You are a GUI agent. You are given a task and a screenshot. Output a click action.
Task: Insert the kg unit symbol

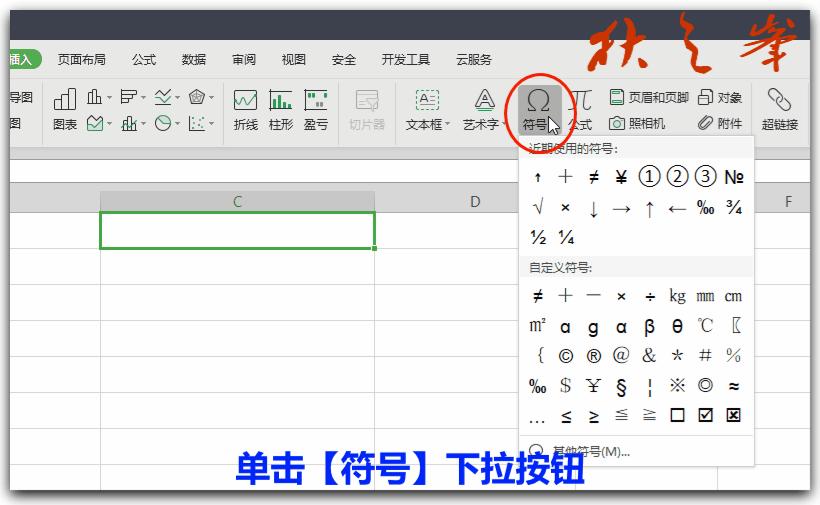pos(677,296)
